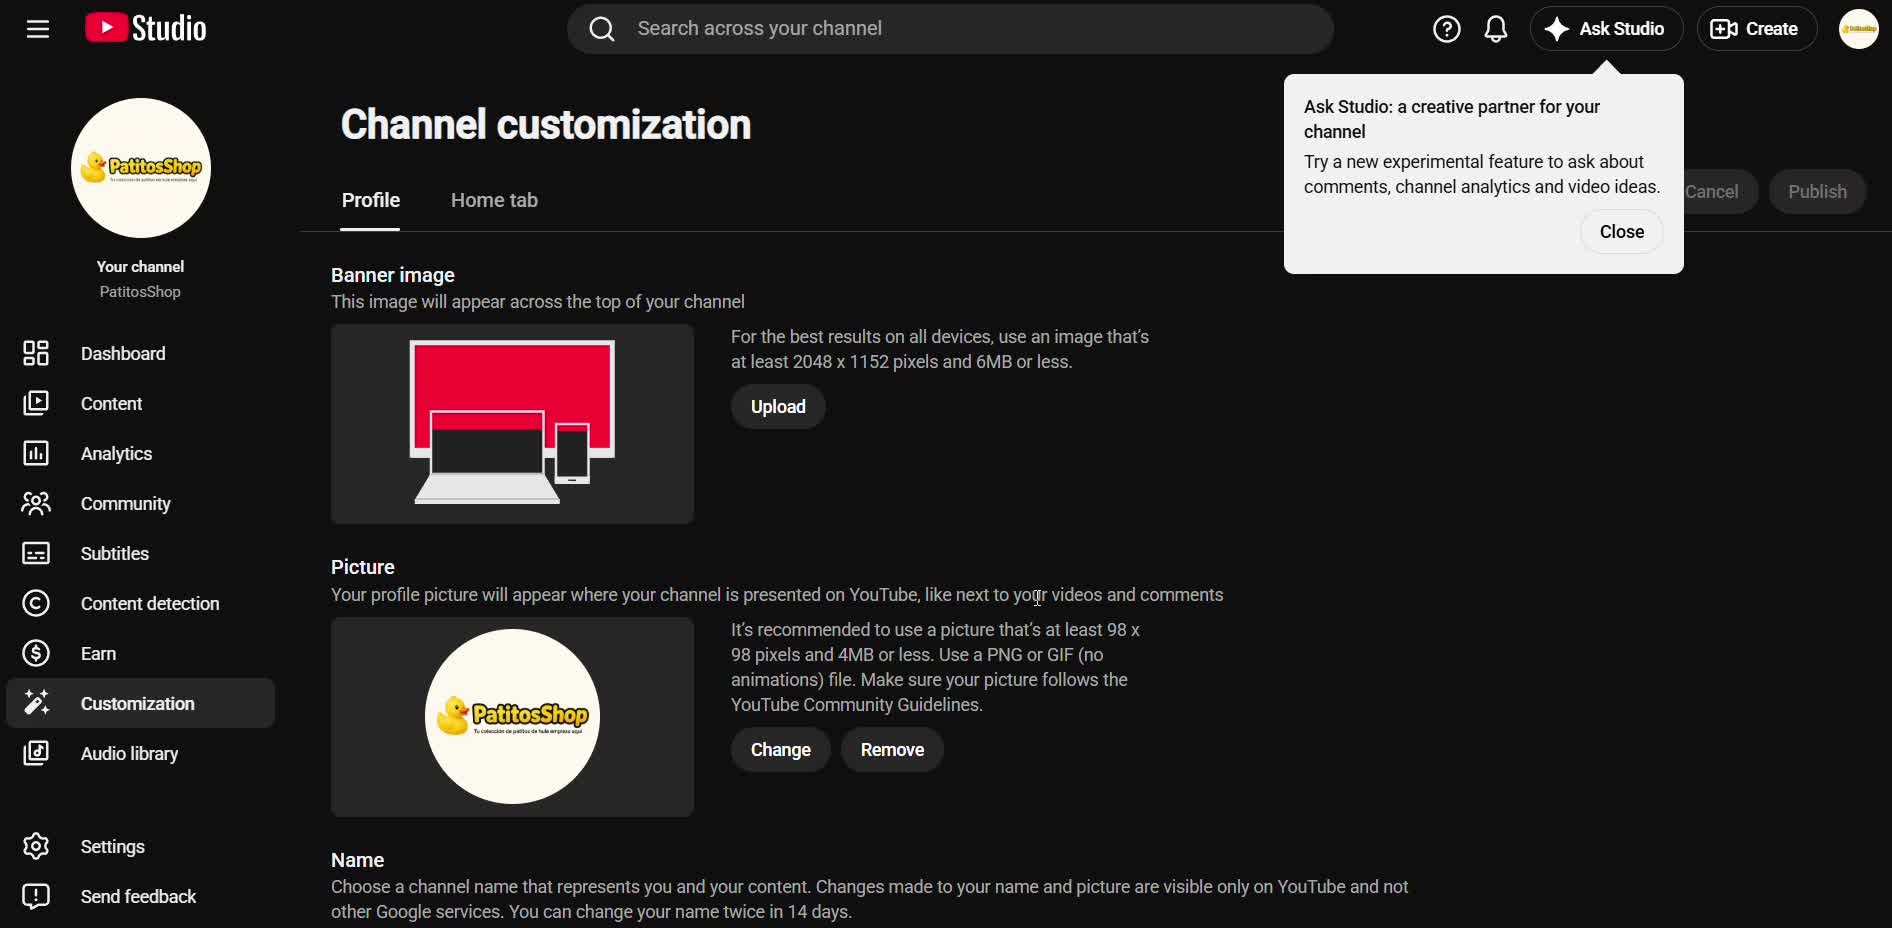Open the Dashboard sidebar item
Screen dimensions: 1892x928
pos(140,353)
